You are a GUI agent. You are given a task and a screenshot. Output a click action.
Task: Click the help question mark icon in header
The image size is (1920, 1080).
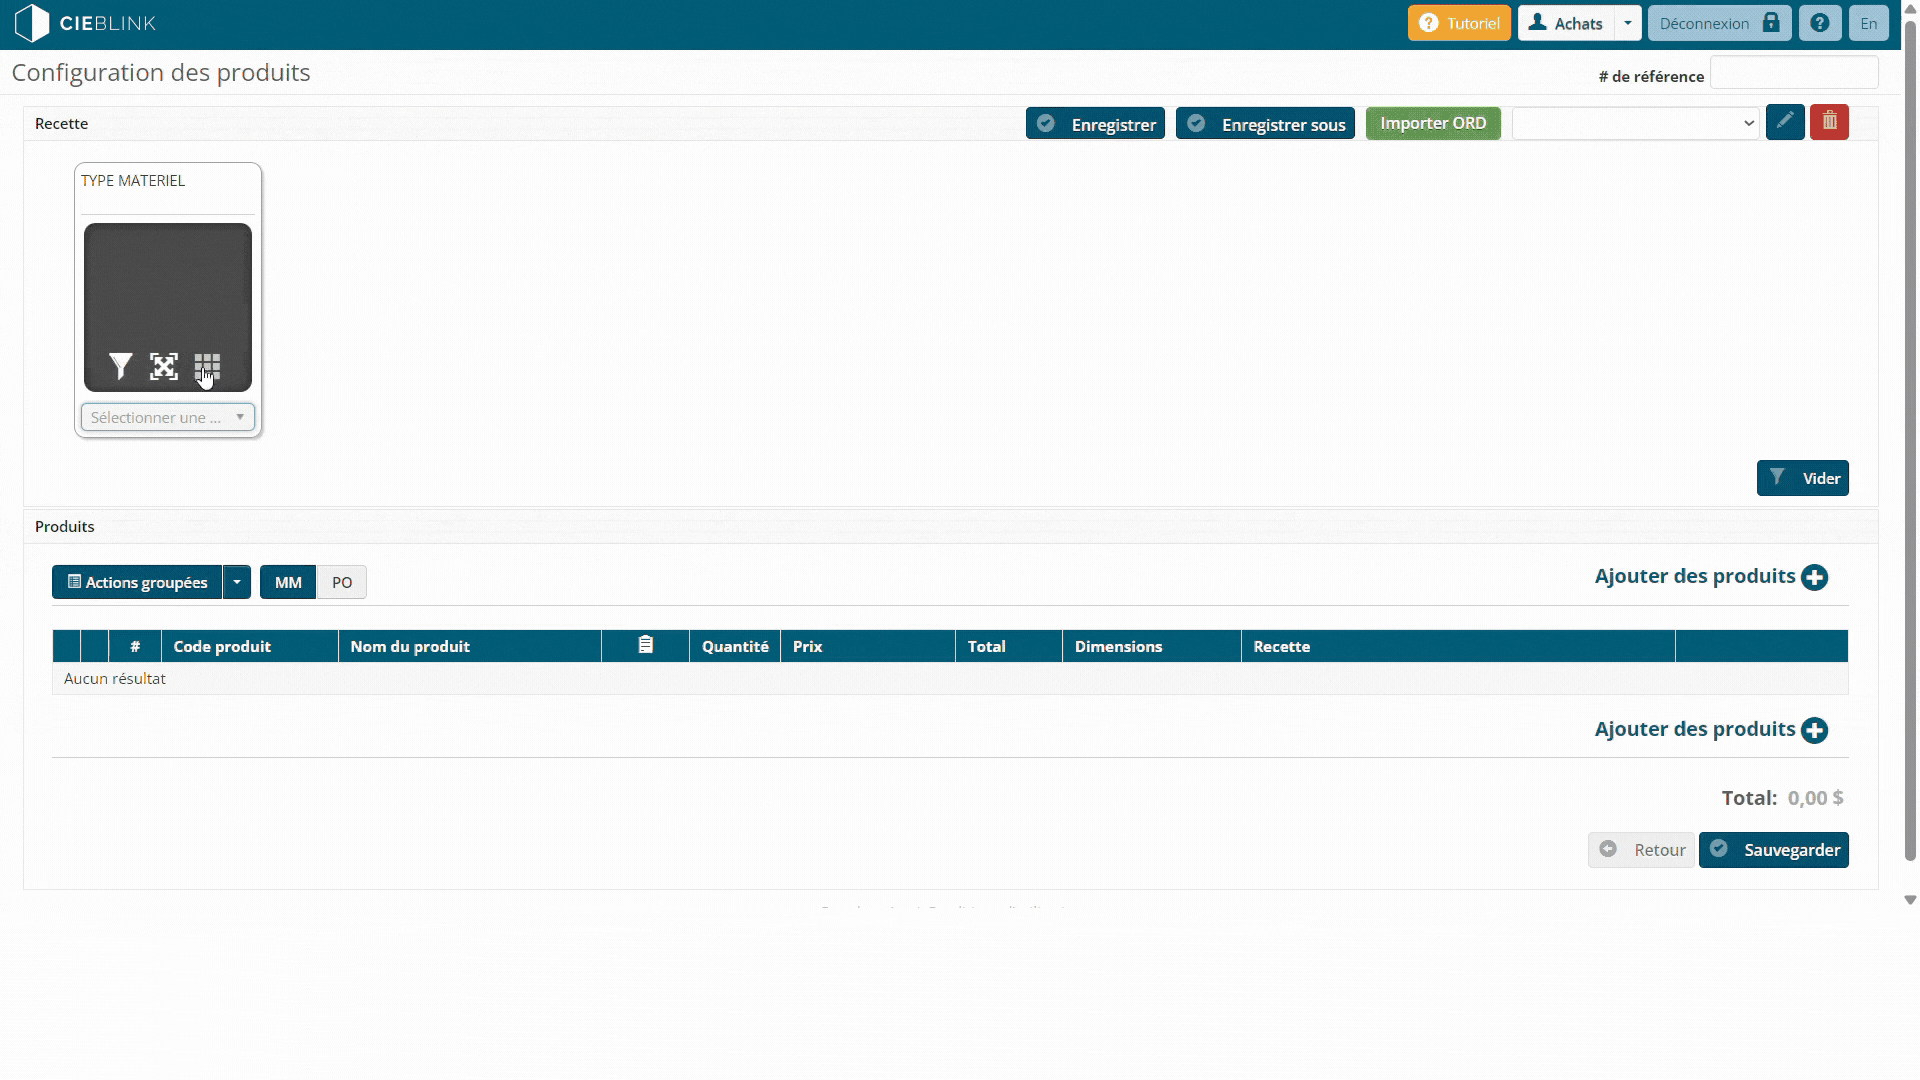tap(1820, 23)
